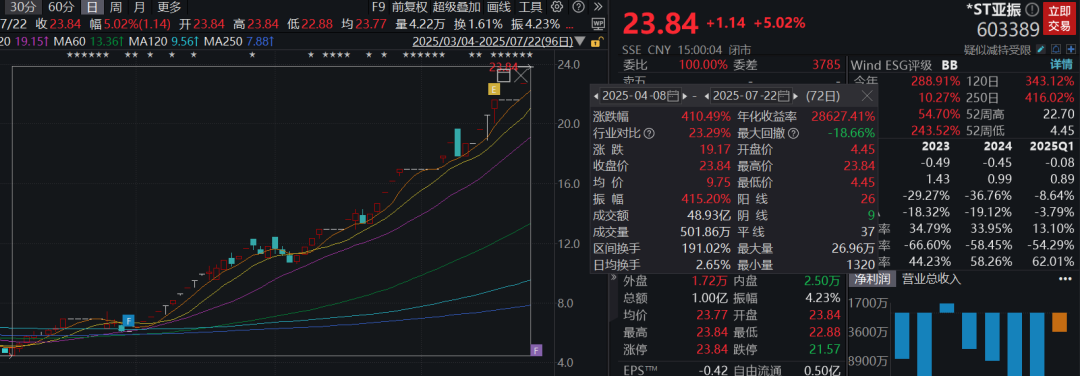
Task: Switch to the 营业总收入 tab
Action: pos(931,279)
